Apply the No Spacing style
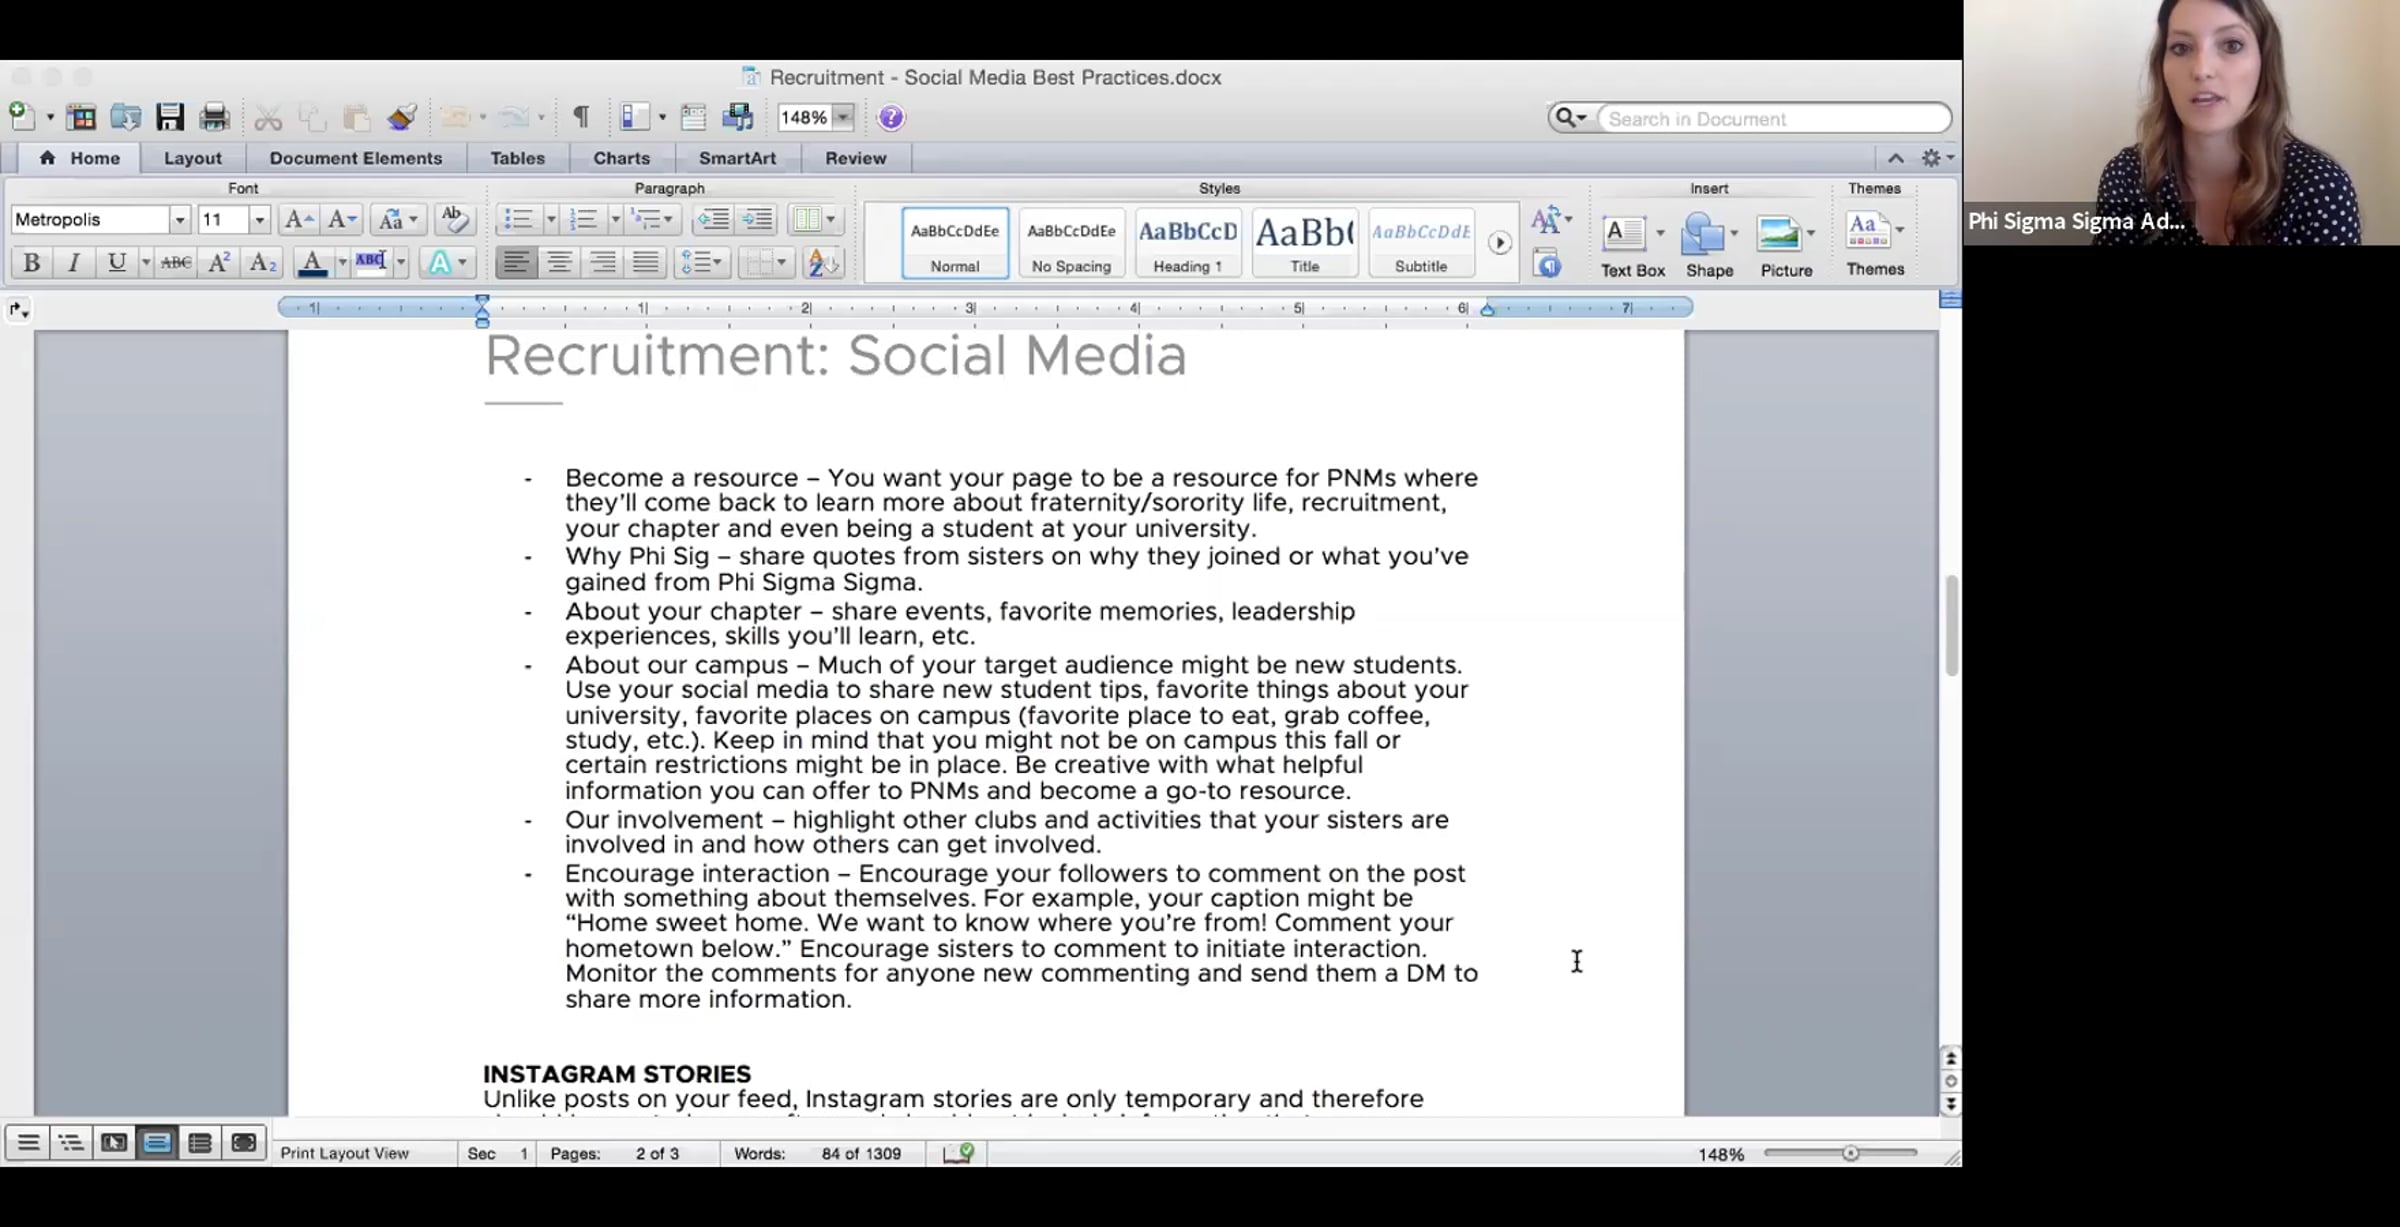2400x1227 pixels. 1071,243
